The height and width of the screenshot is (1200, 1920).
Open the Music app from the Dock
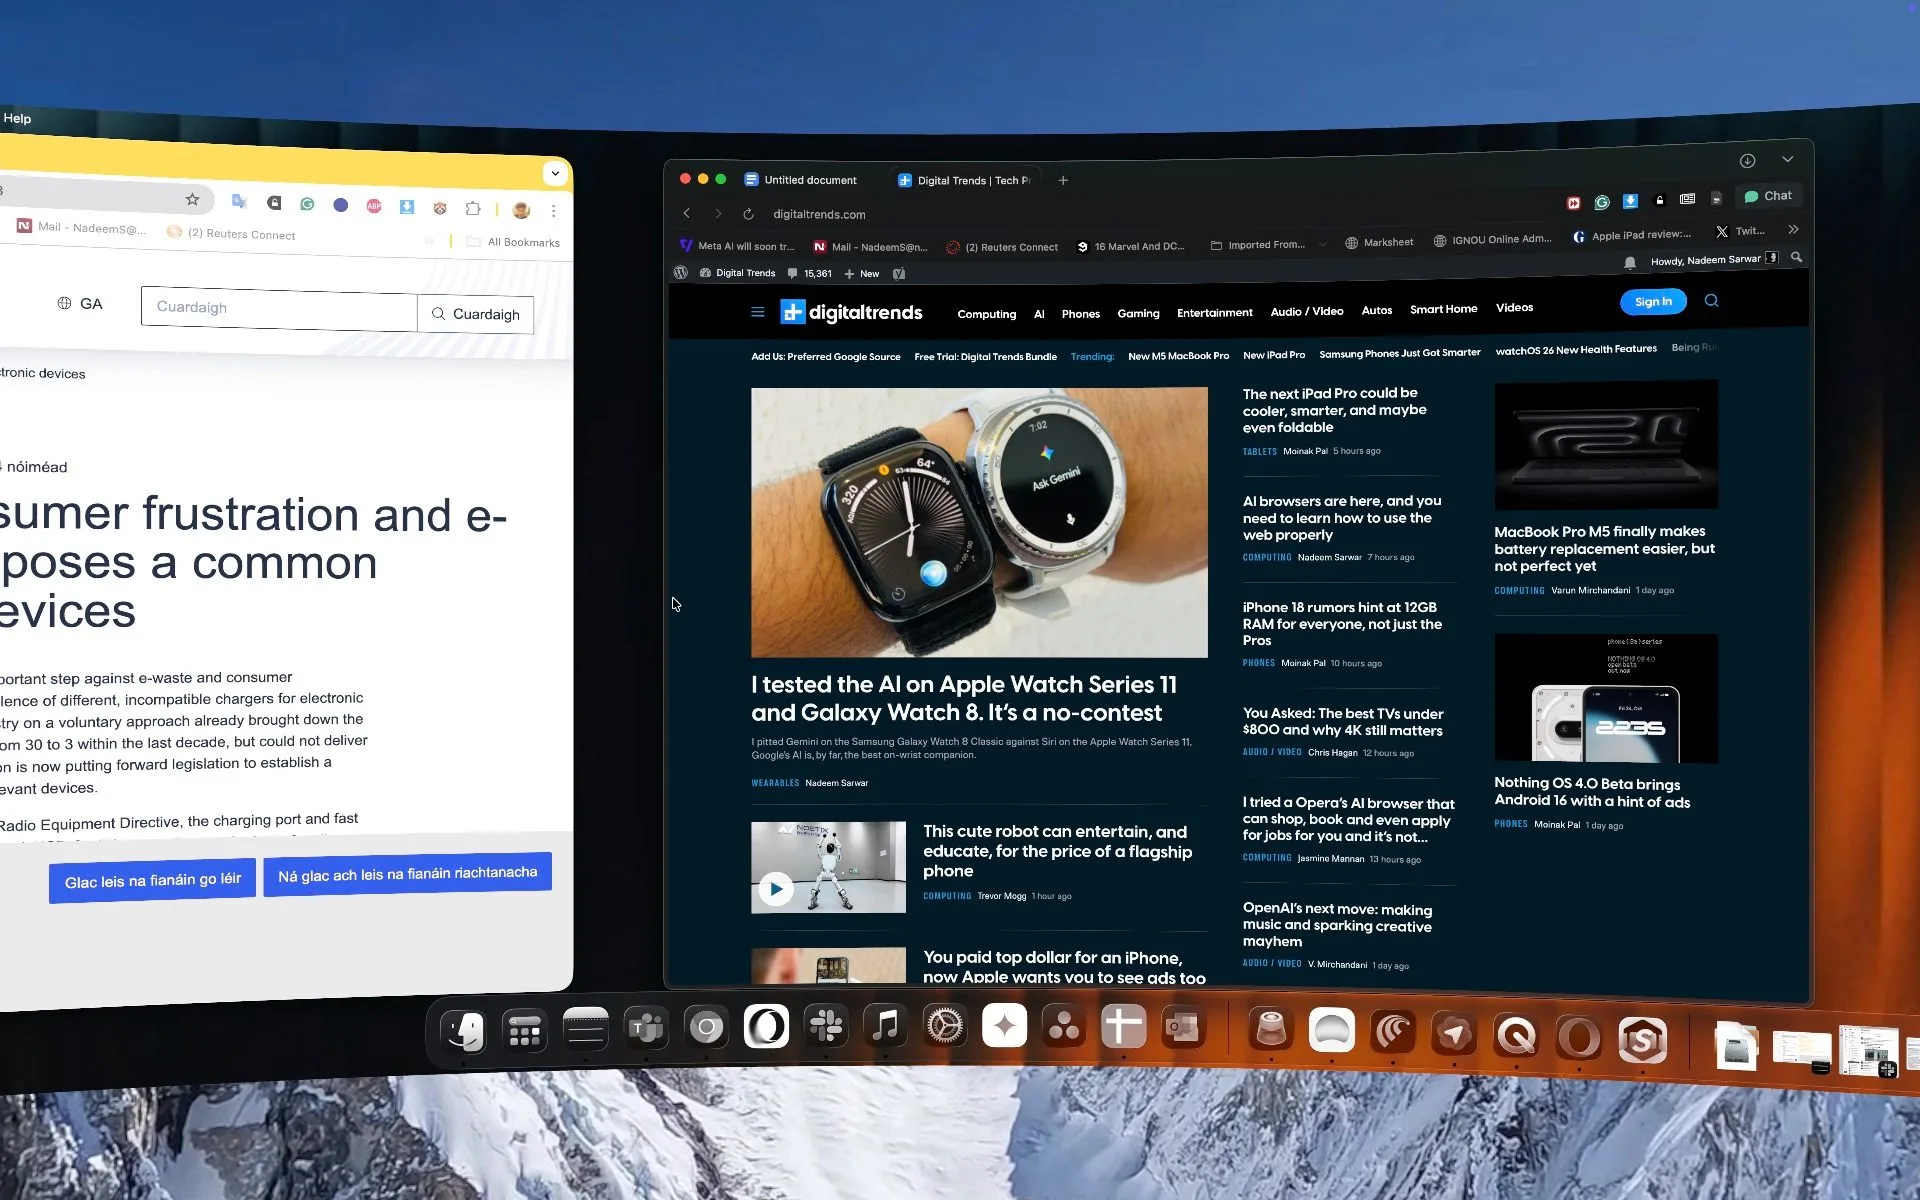pos(885,1025)
